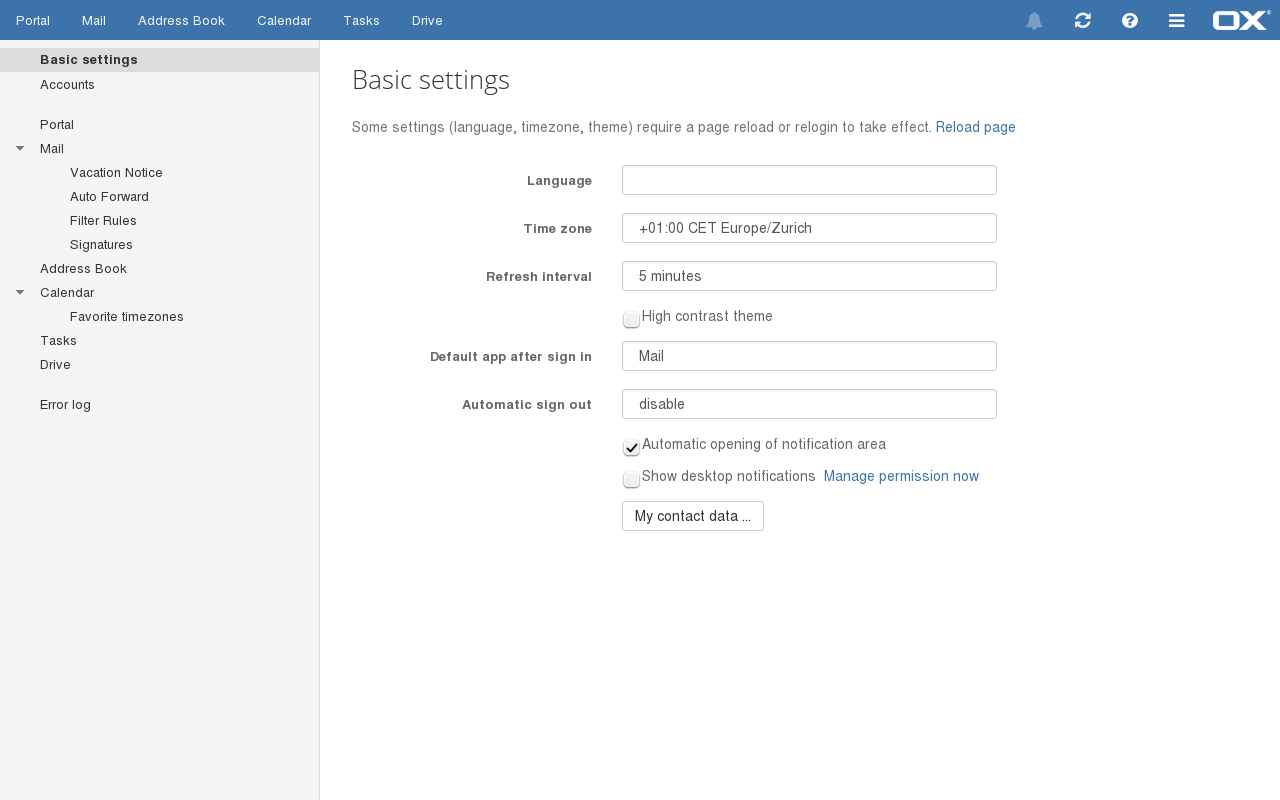Image resolution: width=1280 pixels, height=800 pixels.
Task: Open the Refresh interval dropdown
Action: tap(809, 276)
